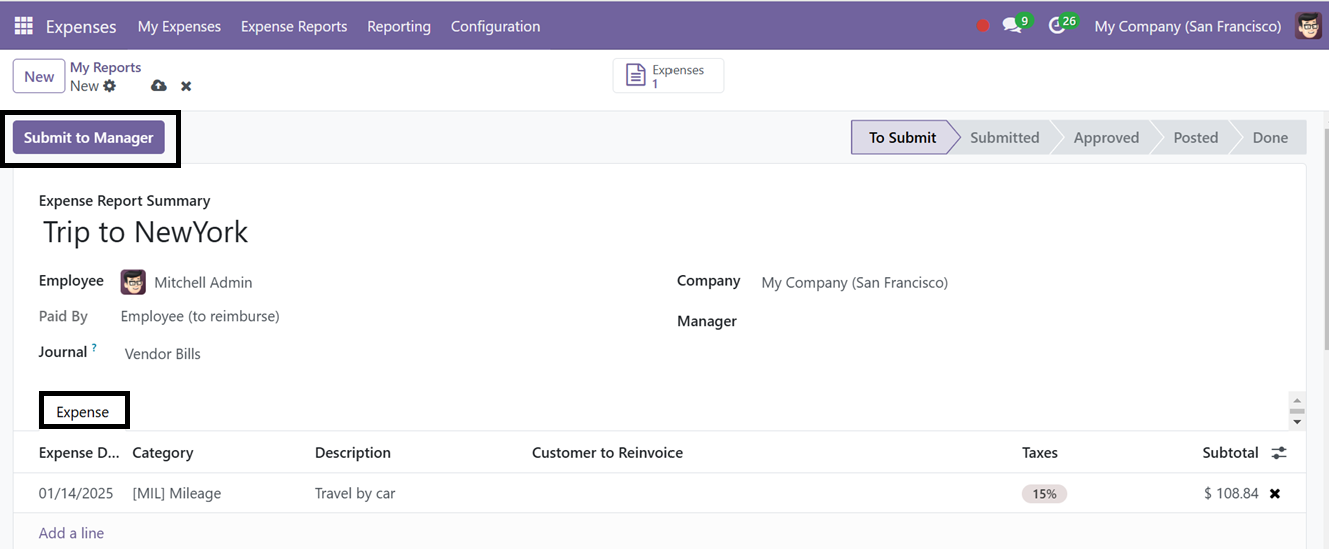
Task: Click Add a line link
Action: pos(71,533)
